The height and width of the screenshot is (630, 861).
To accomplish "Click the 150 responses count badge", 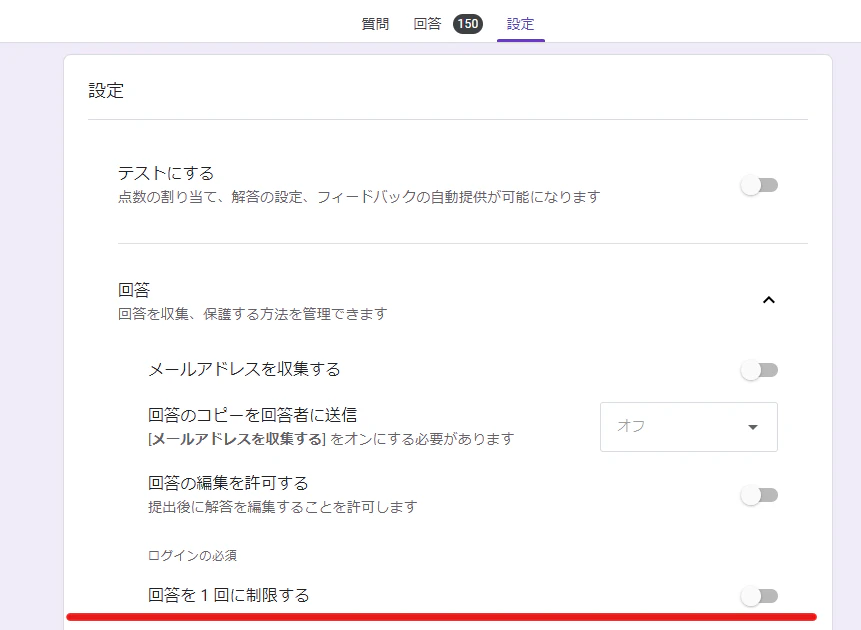I will click(x=468, y=24).
